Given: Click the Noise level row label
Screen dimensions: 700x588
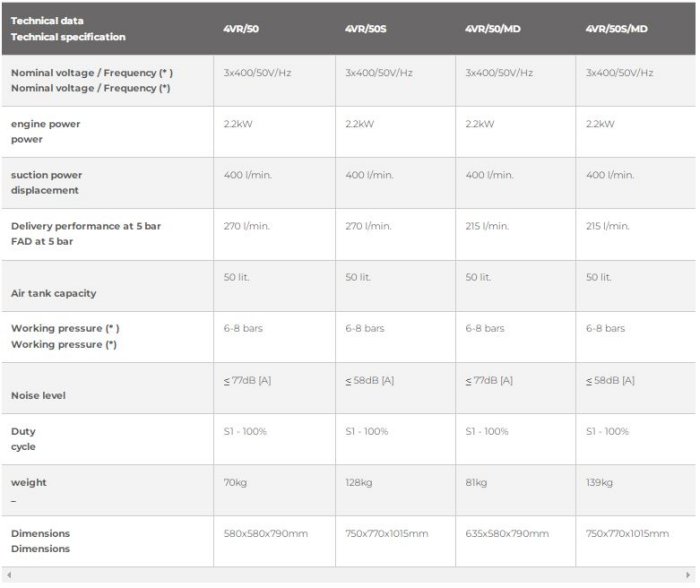Looking at the screenshot, I should [38, 395].
